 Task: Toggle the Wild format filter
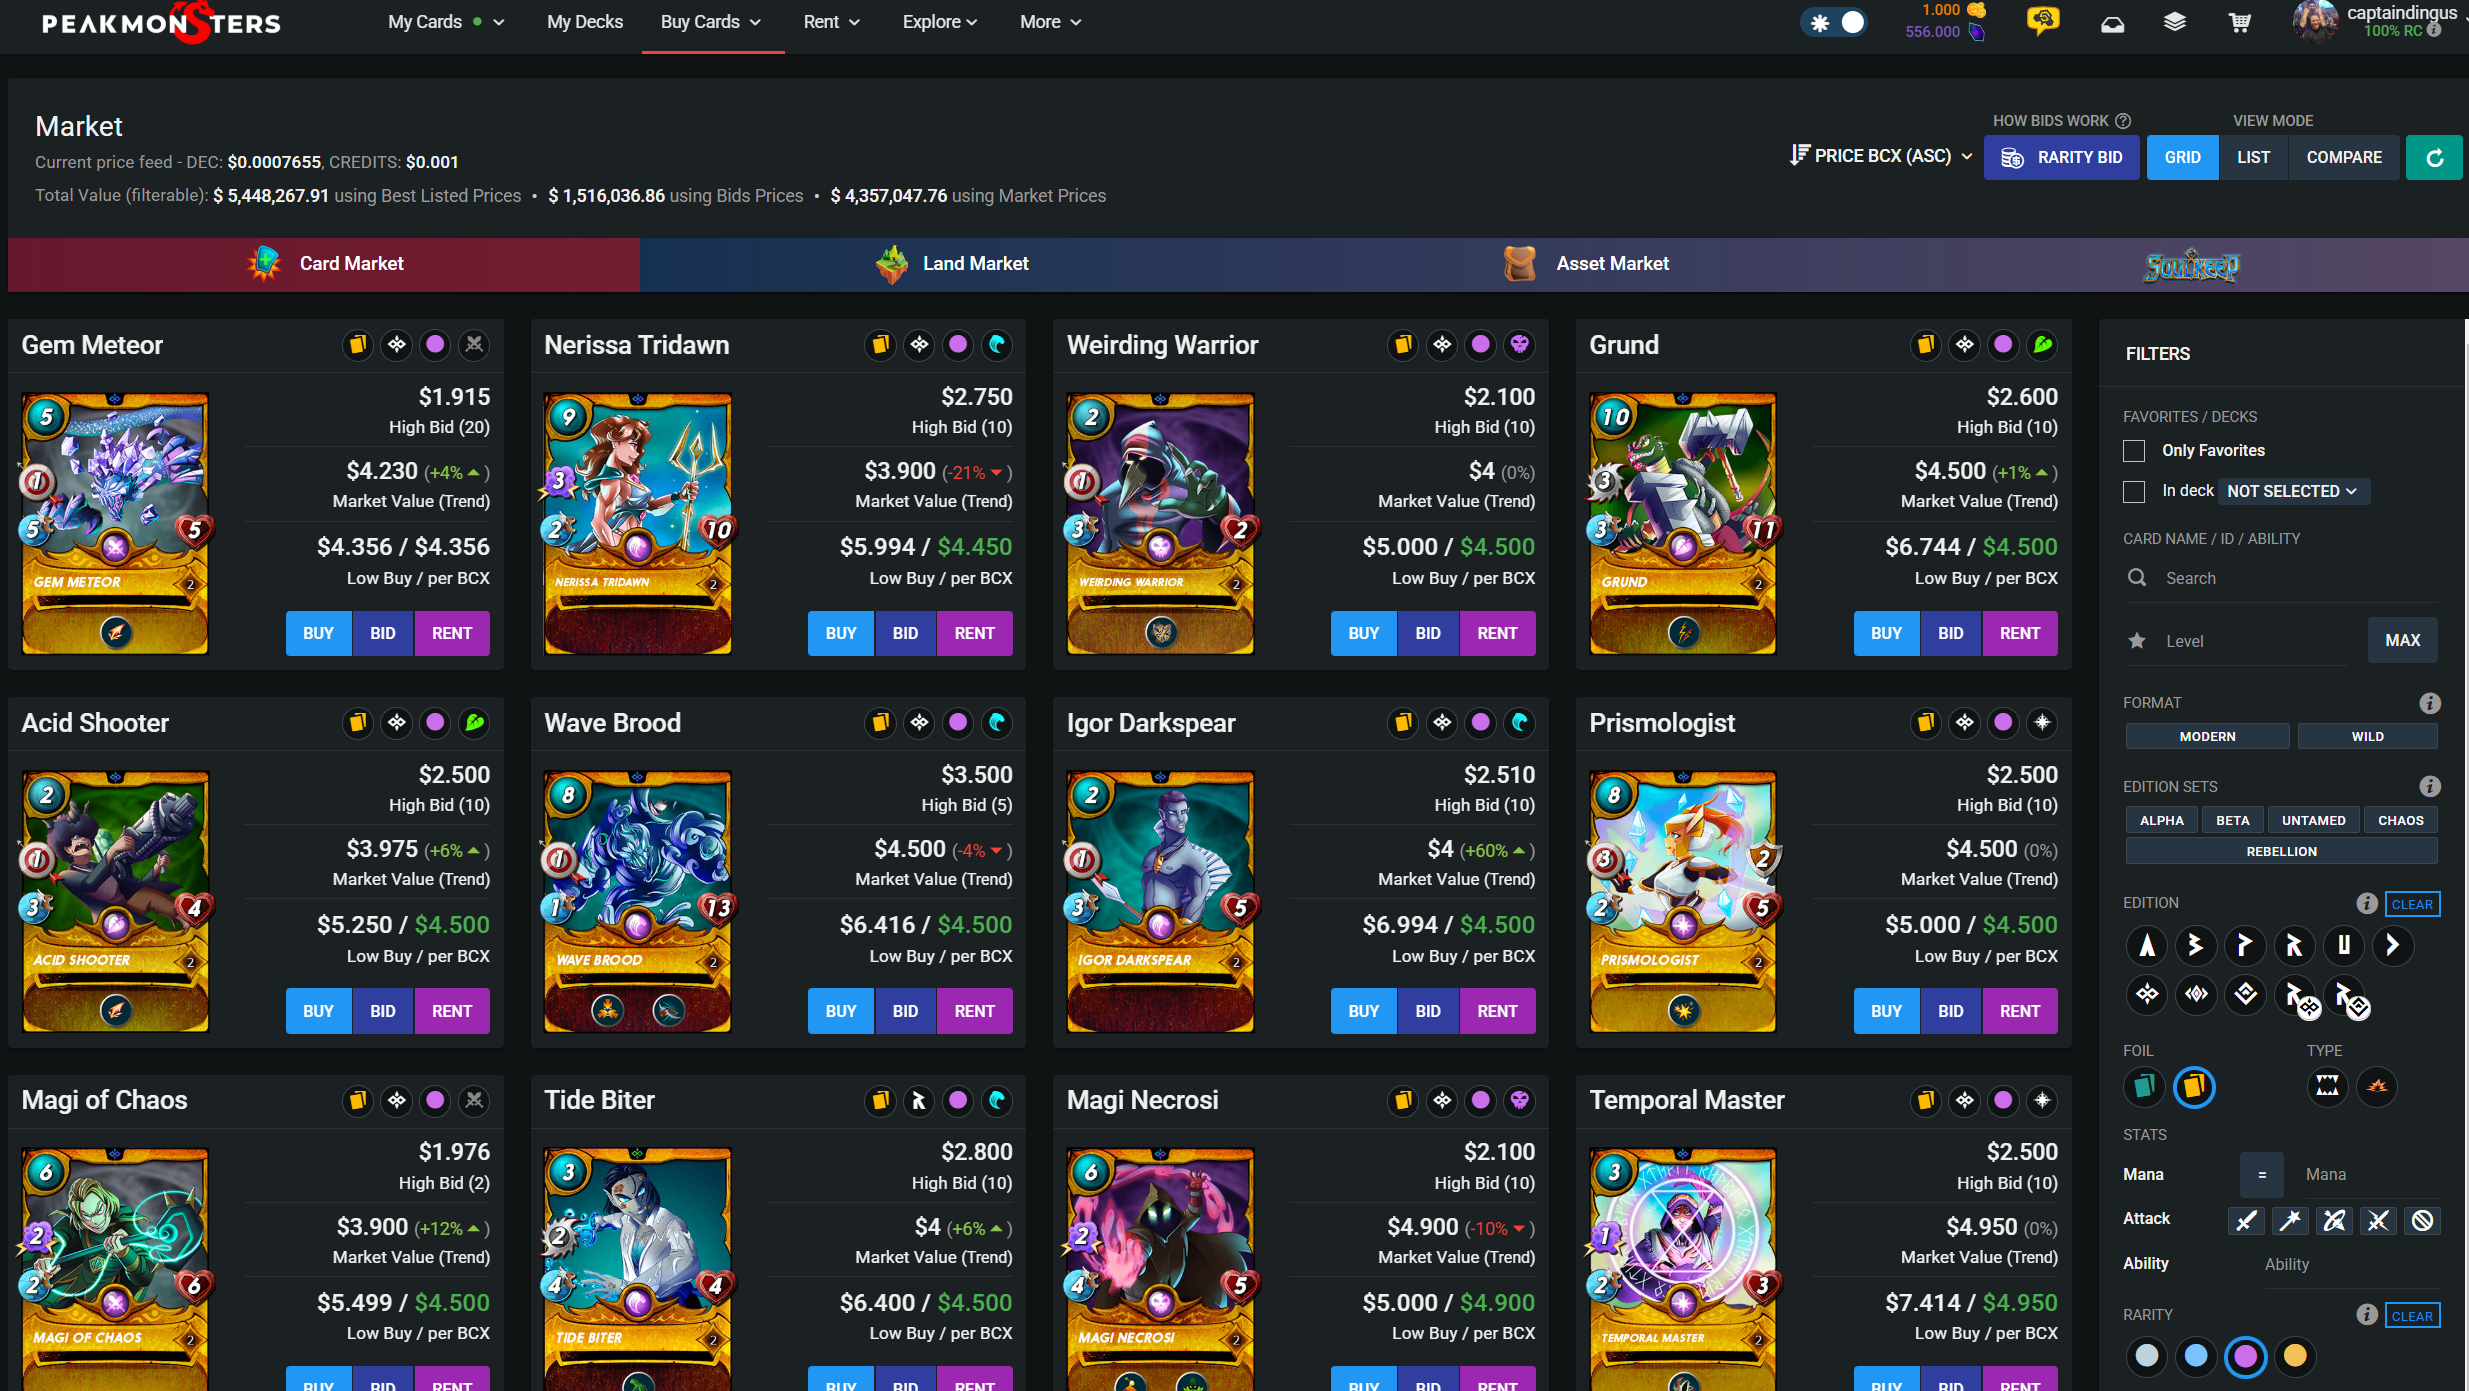pyautogui.click(x=2367, y=736)
